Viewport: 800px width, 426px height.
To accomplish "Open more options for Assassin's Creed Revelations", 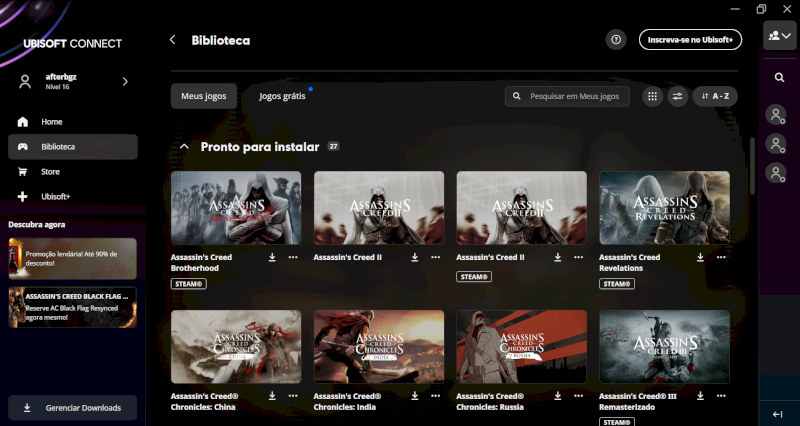I will pos(721,257).
